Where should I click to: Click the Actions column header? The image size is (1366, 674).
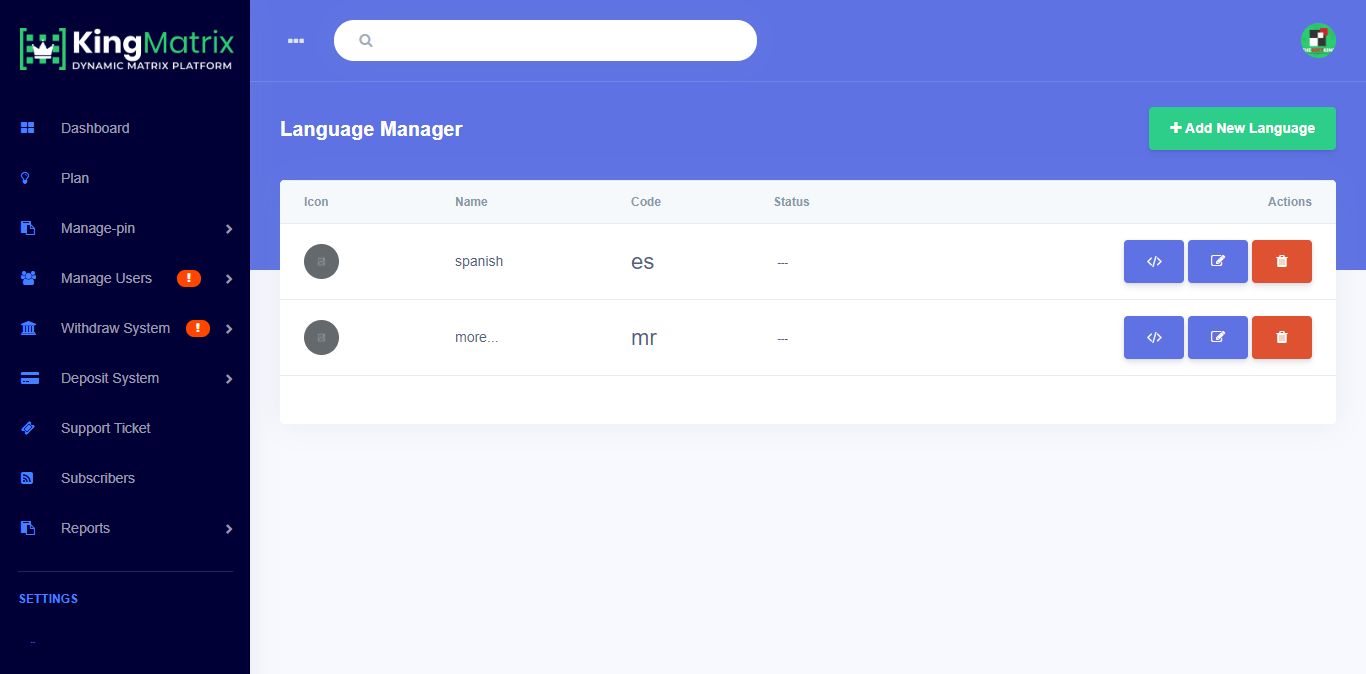pyautogui.click(x=1290, y=201)
